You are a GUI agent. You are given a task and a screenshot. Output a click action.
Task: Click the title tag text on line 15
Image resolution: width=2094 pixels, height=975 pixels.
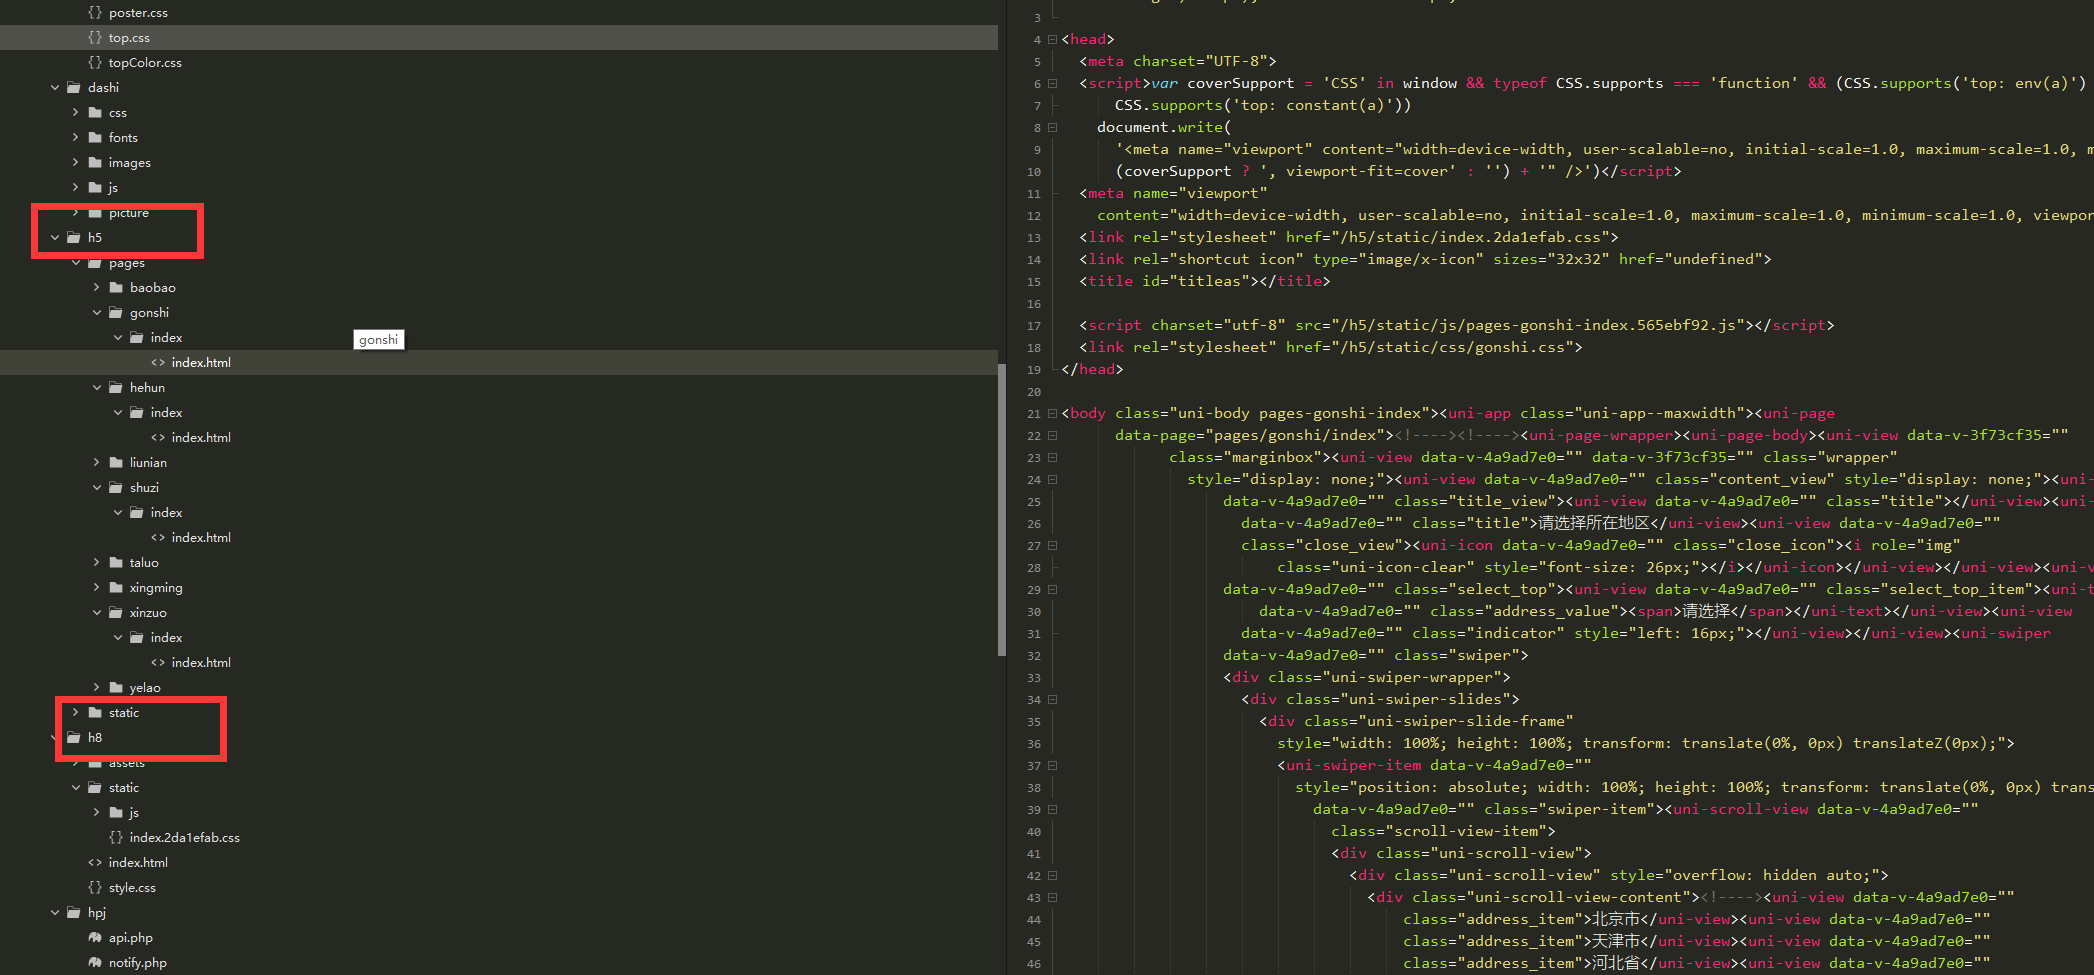1205,281
